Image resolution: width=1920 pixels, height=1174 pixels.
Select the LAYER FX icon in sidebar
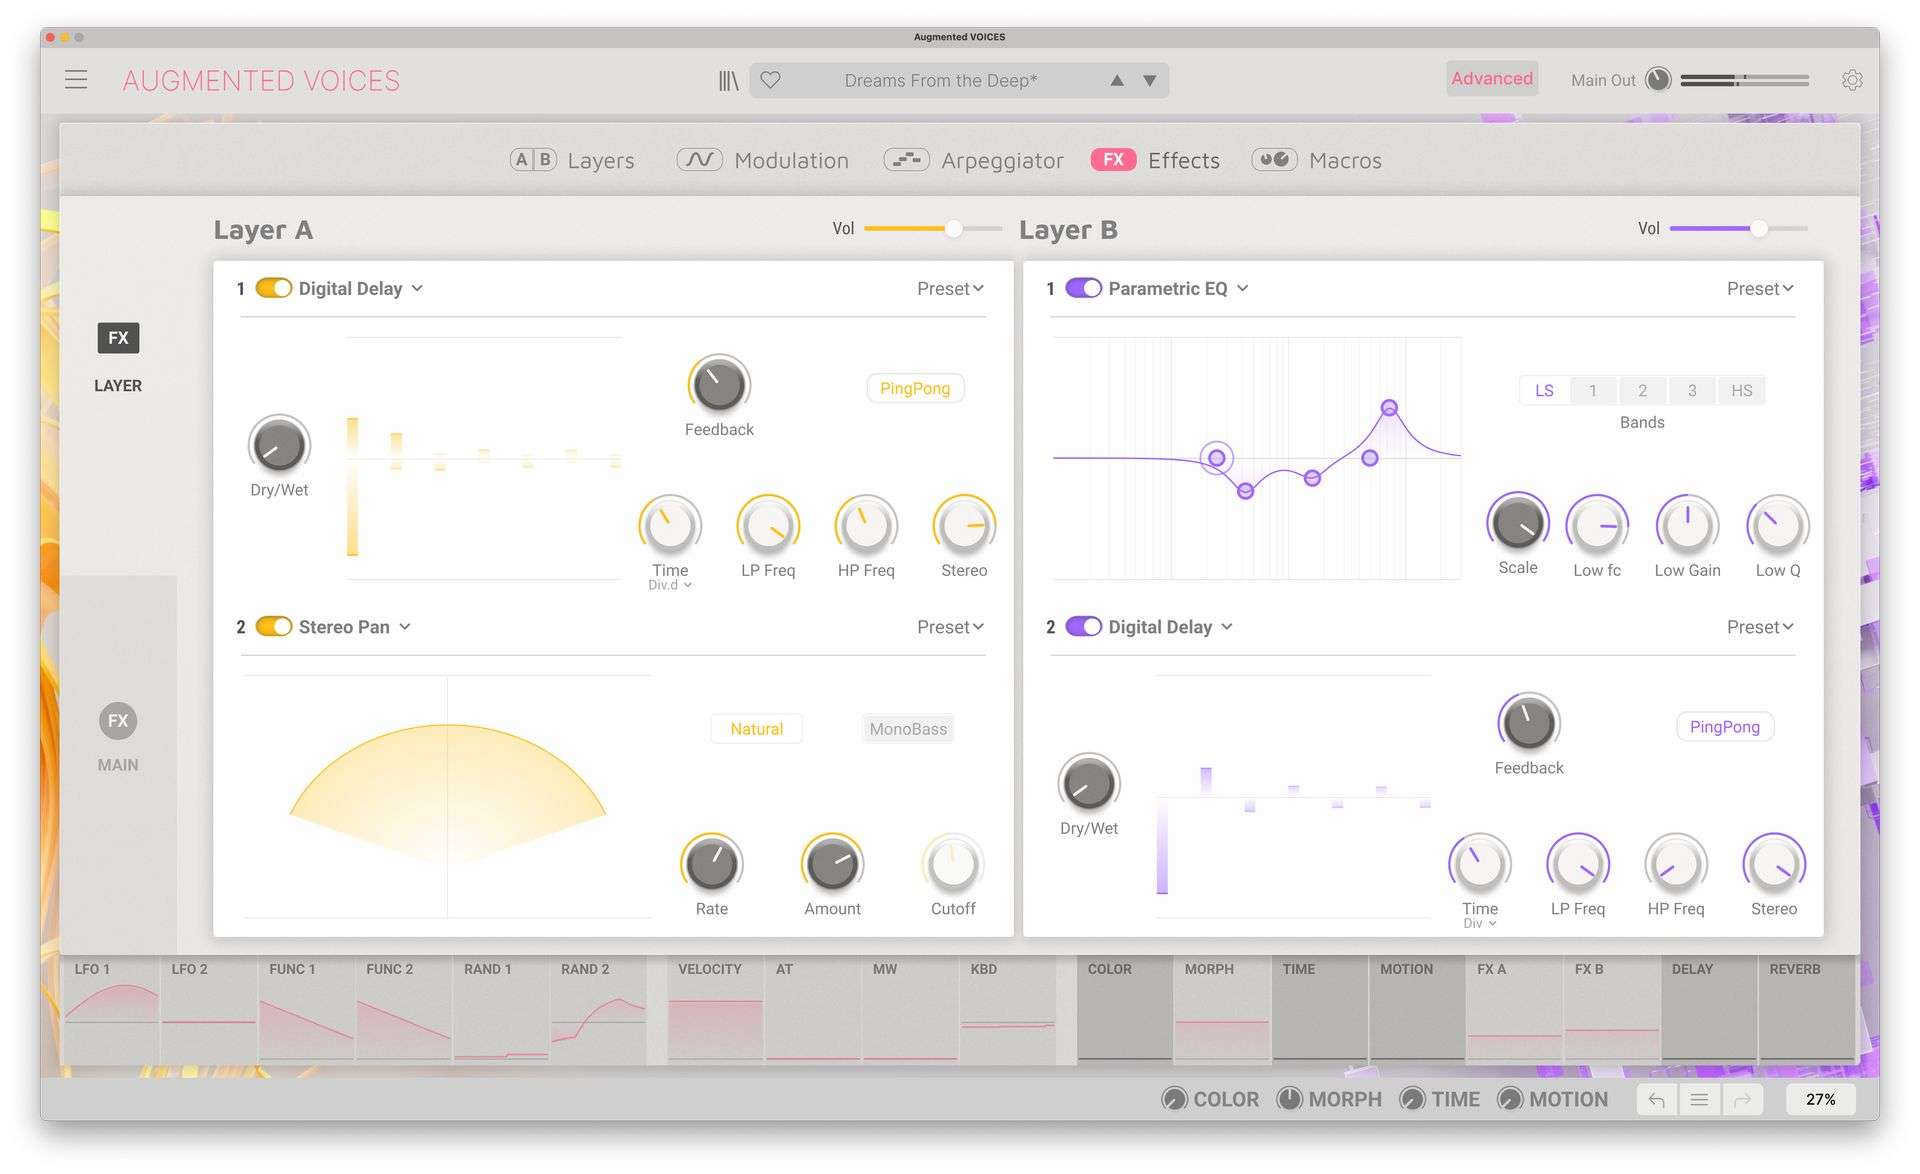[118, 338]
